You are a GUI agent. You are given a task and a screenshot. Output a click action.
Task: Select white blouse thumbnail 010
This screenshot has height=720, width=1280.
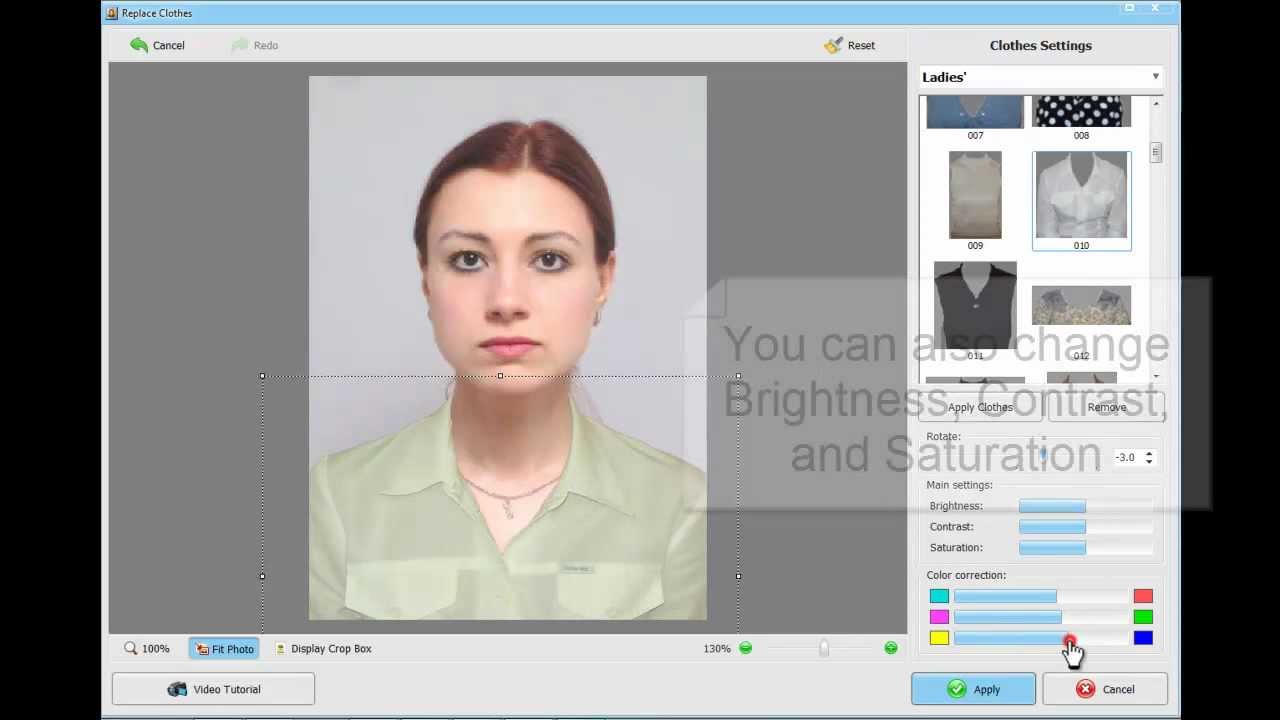coord(1081,200)
